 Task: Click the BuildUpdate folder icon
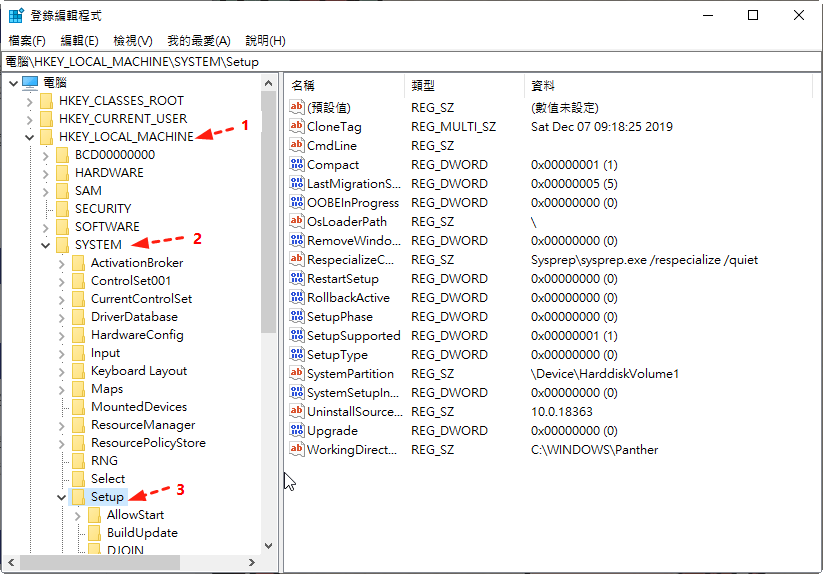[x=94, y=533]
